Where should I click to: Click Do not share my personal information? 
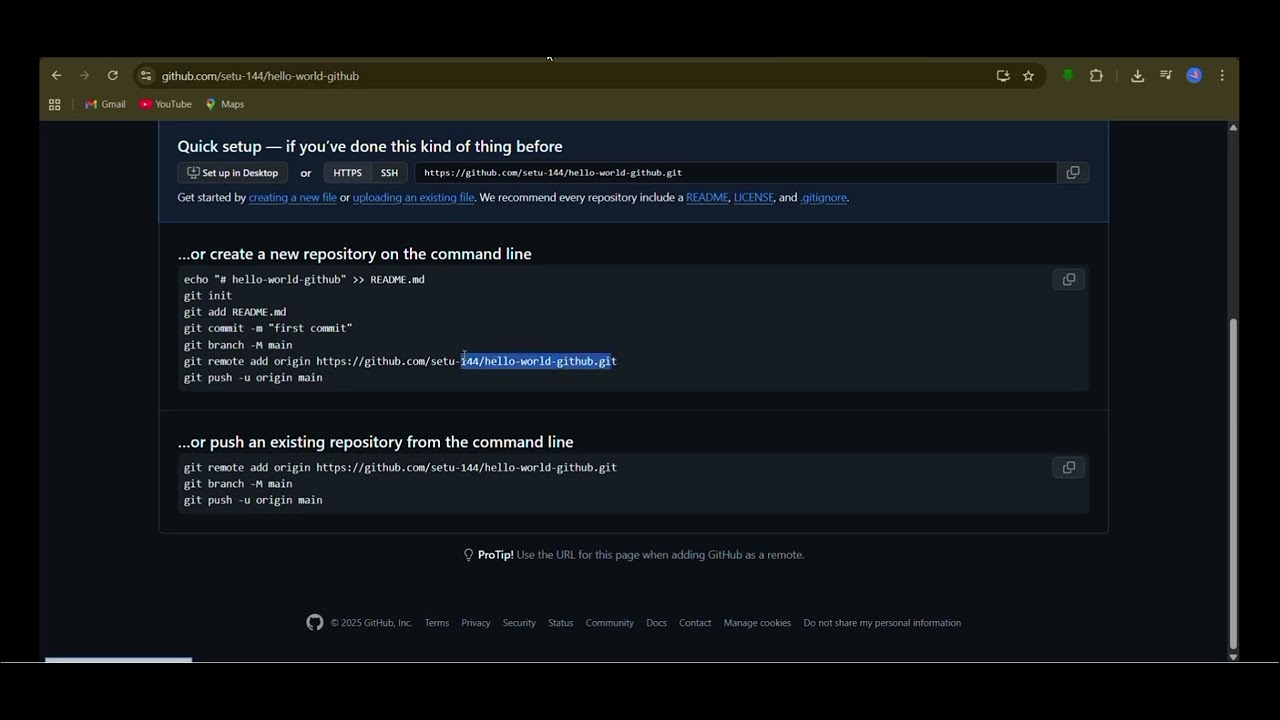pos(882,623)
